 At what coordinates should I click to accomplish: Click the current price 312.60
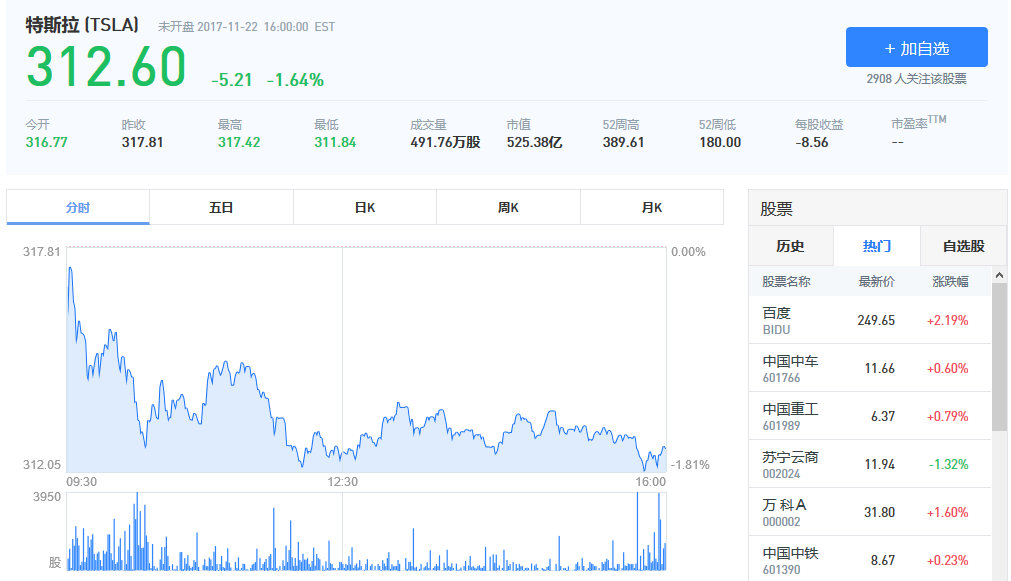pos(106,66)
